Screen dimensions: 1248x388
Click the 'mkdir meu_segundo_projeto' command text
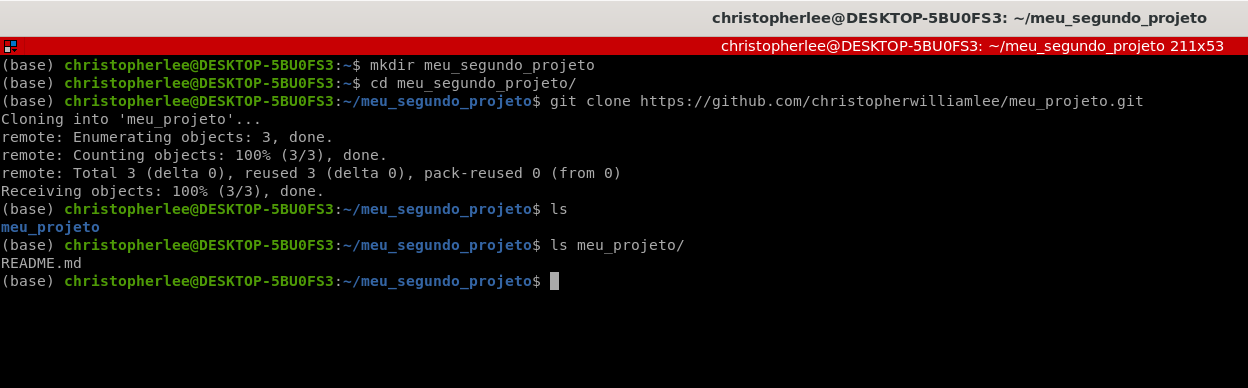click(x=482, y=65)
